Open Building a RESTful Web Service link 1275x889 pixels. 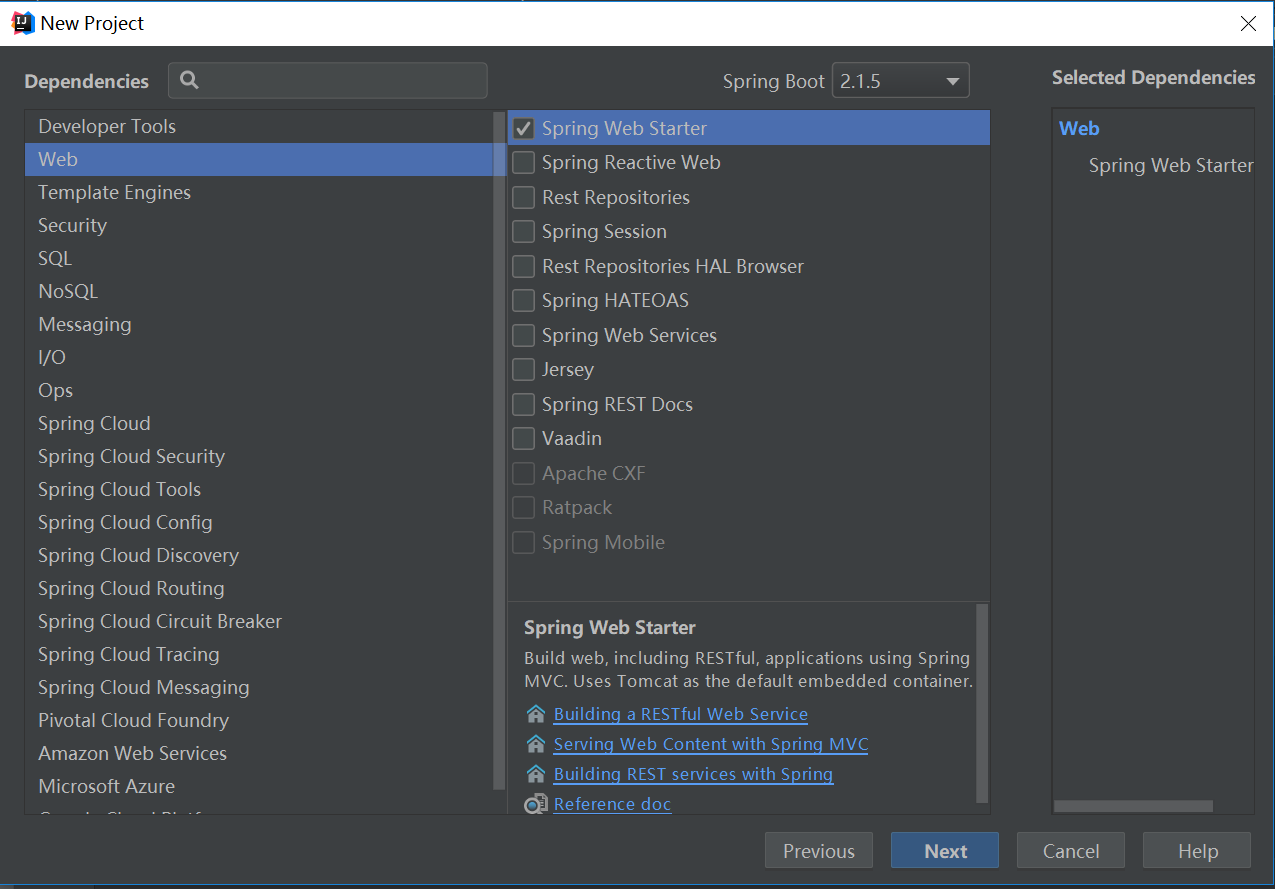681,714
